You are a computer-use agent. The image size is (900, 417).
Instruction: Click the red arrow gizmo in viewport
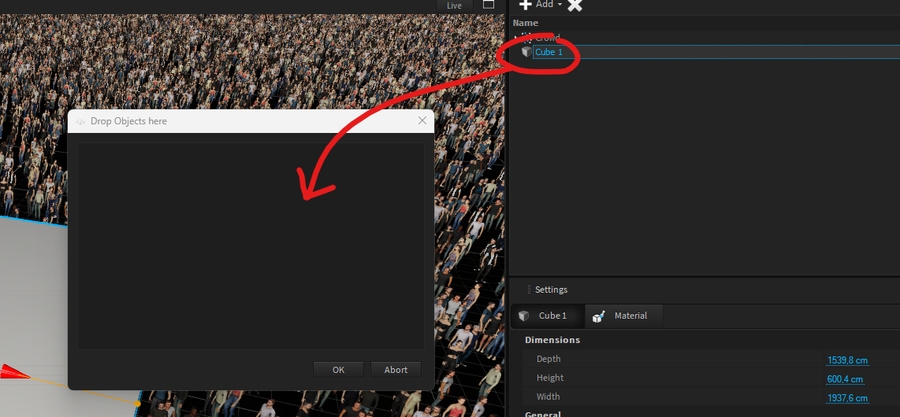[12, 372]
